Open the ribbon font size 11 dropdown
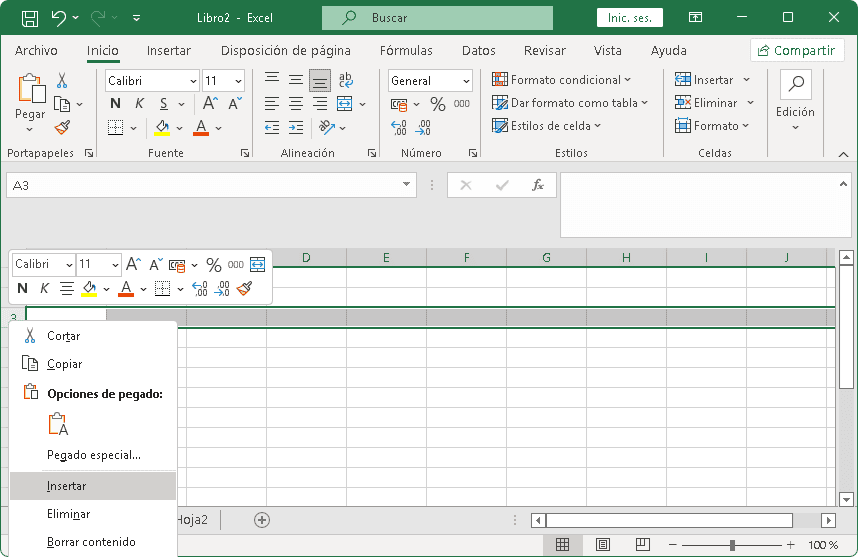The height and width of the screenshot is (557, 858). coord(239,81)
